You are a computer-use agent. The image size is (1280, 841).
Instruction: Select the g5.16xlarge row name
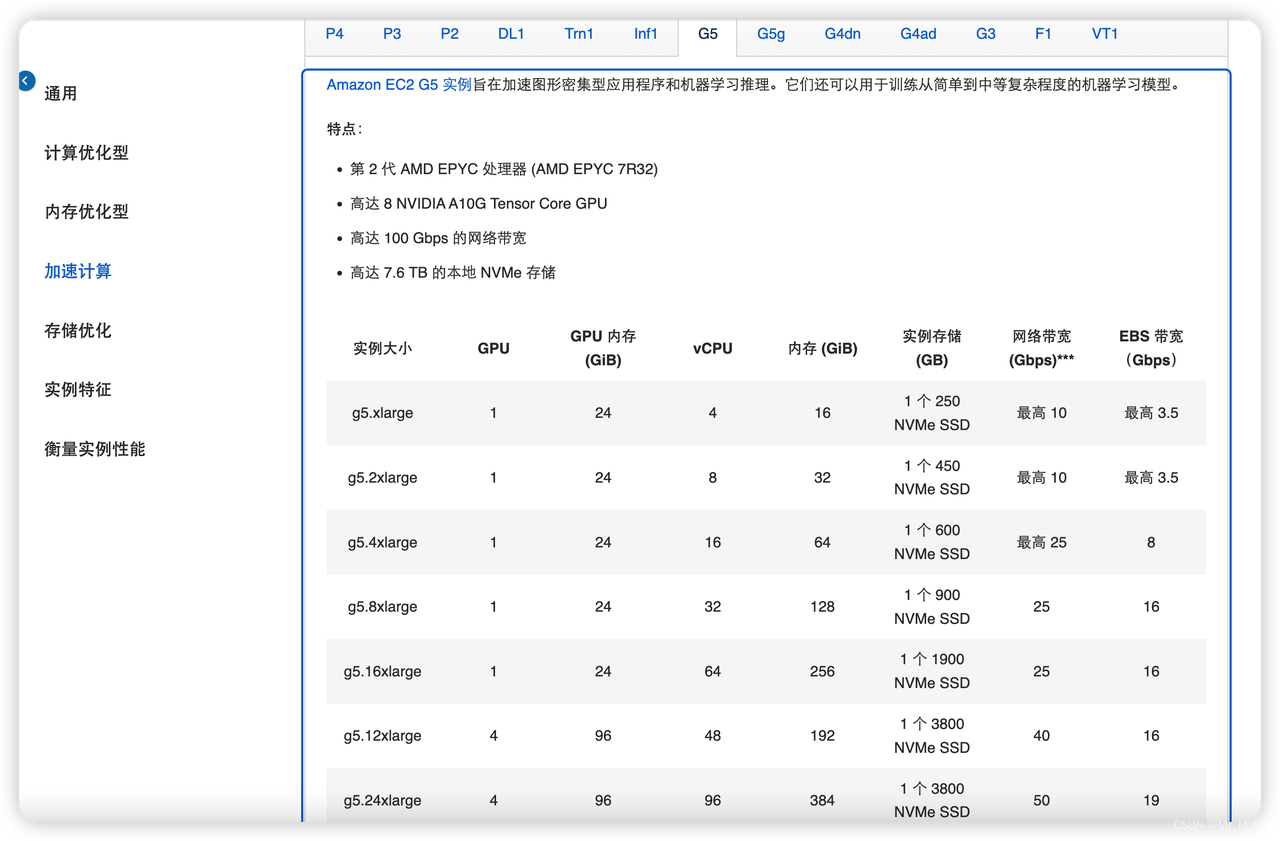point(383,671)
